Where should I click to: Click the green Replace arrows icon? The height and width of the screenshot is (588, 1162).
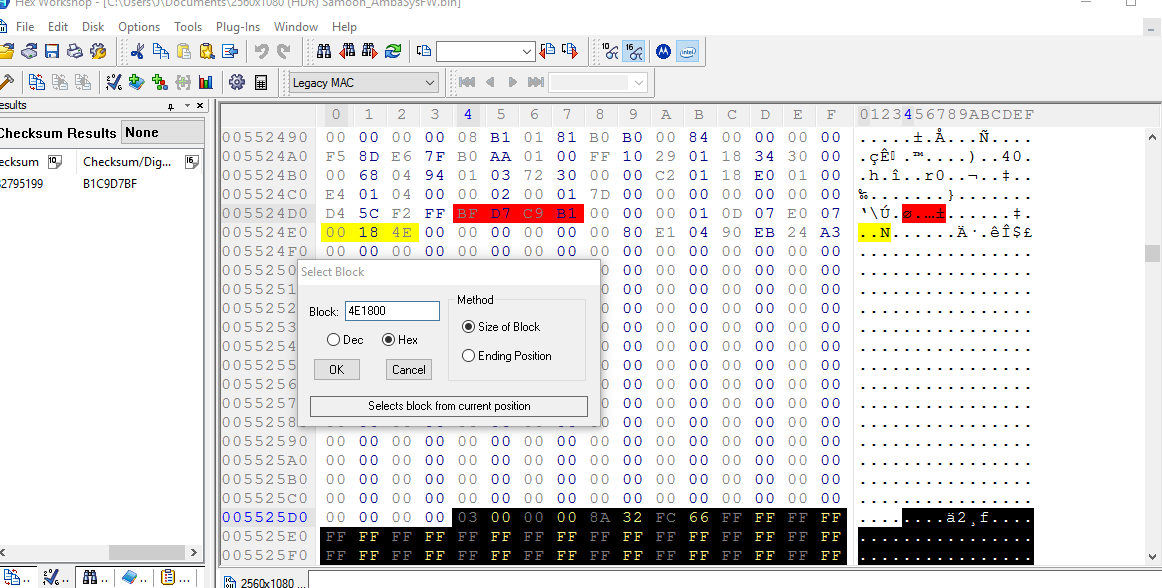click(x=393, y=51)
